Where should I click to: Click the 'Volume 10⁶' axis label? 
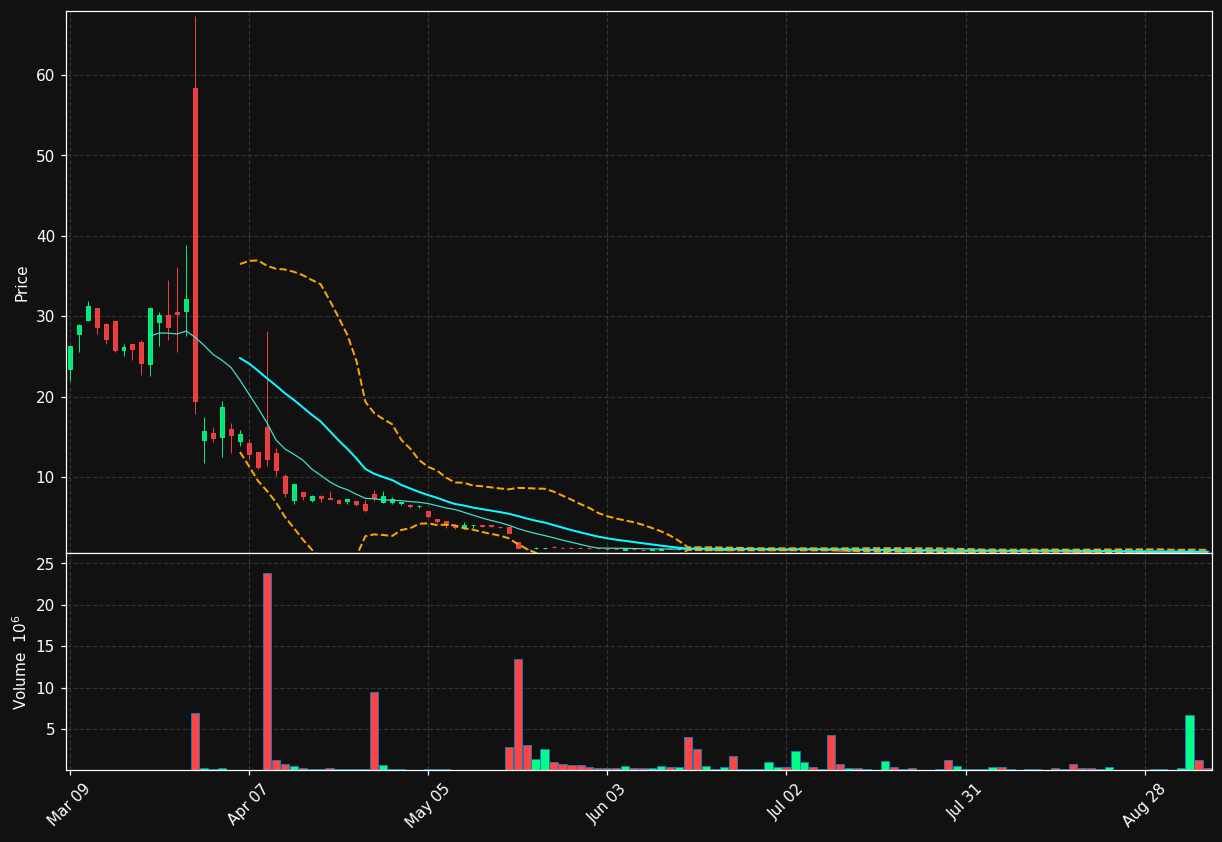(21, 663)
